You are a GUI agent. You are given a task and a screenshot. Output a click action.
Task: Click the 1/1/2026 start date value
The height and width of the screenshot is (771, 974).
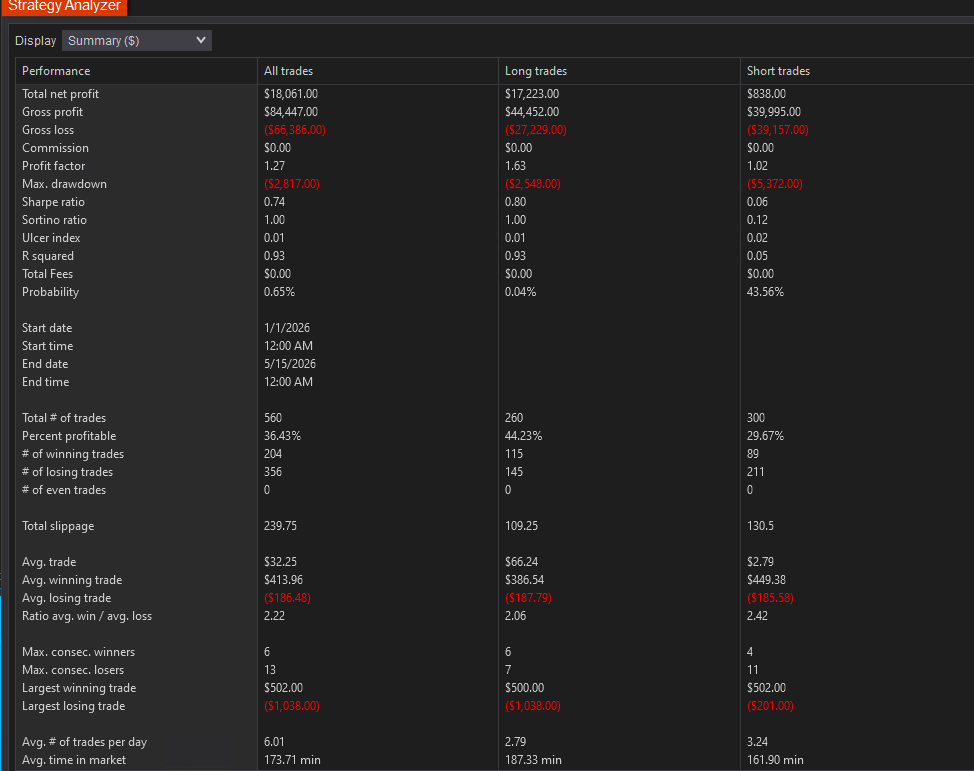pyautogui.click(x=286, y=328)
